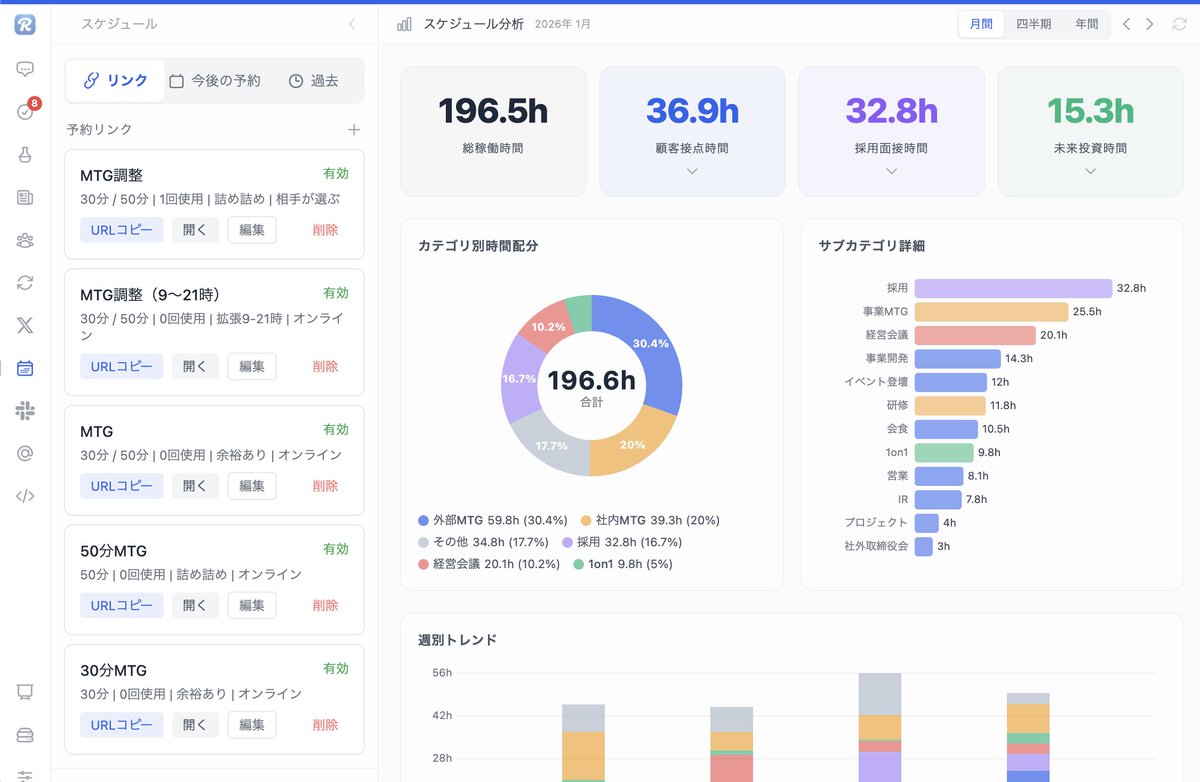Switch to the 今後の予約 tab
1200x782 pixels.
click(214, 81)
